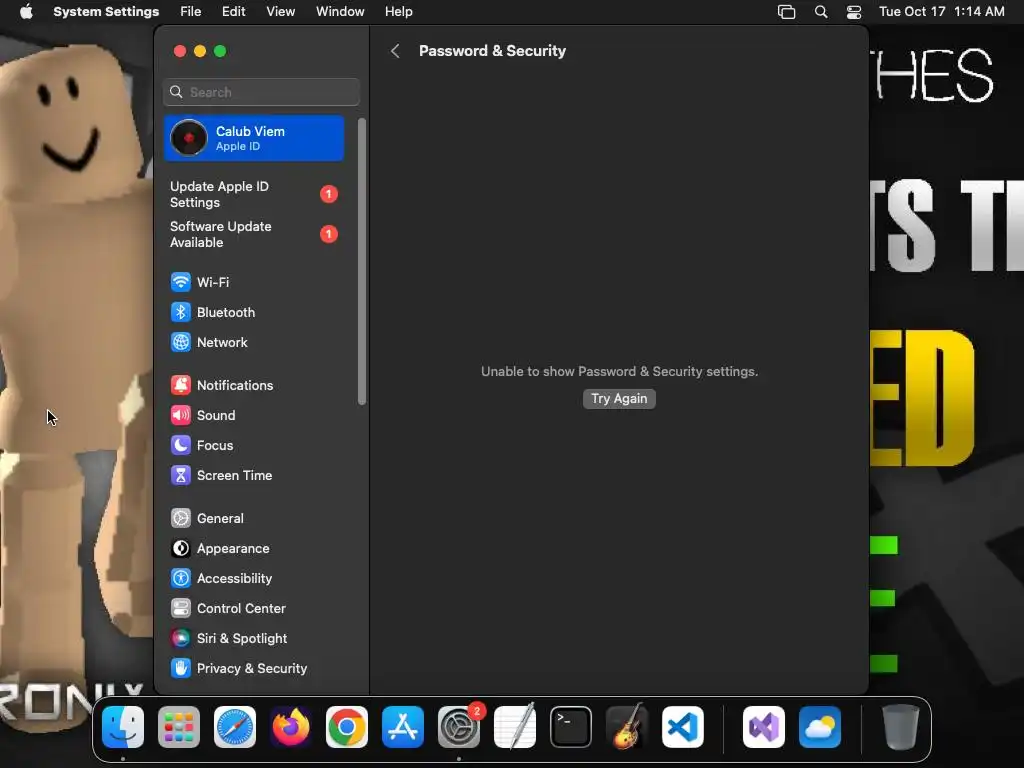Viewport: 1024px width, 768px height.
Task: Open the File menu
Action: [x=190, y=12]
